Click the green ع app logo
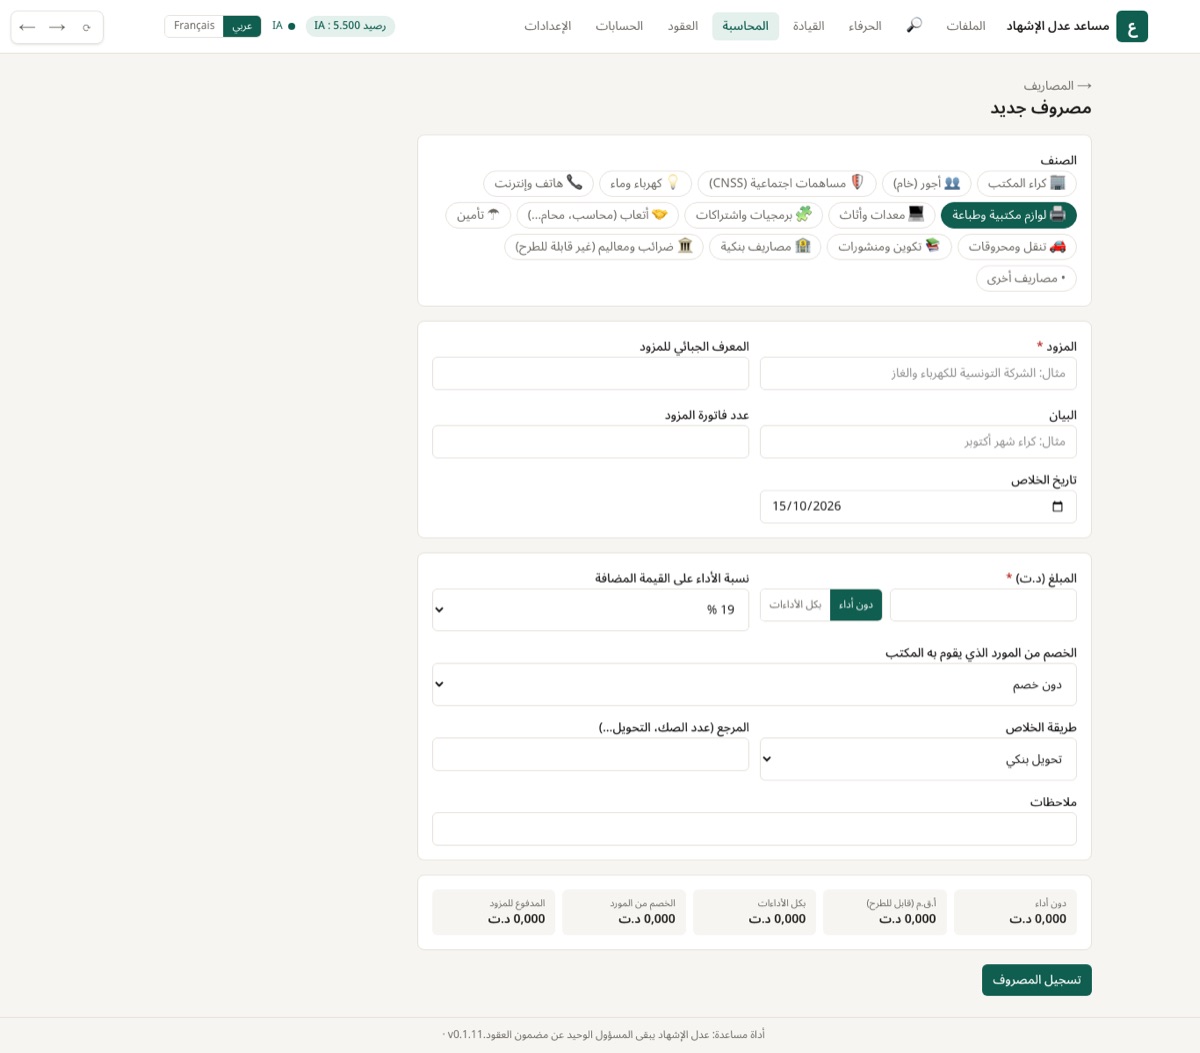Image resolution: width=1200 pixels, height=1053 pixels. pyautogui.click(x=1132, y=26)
